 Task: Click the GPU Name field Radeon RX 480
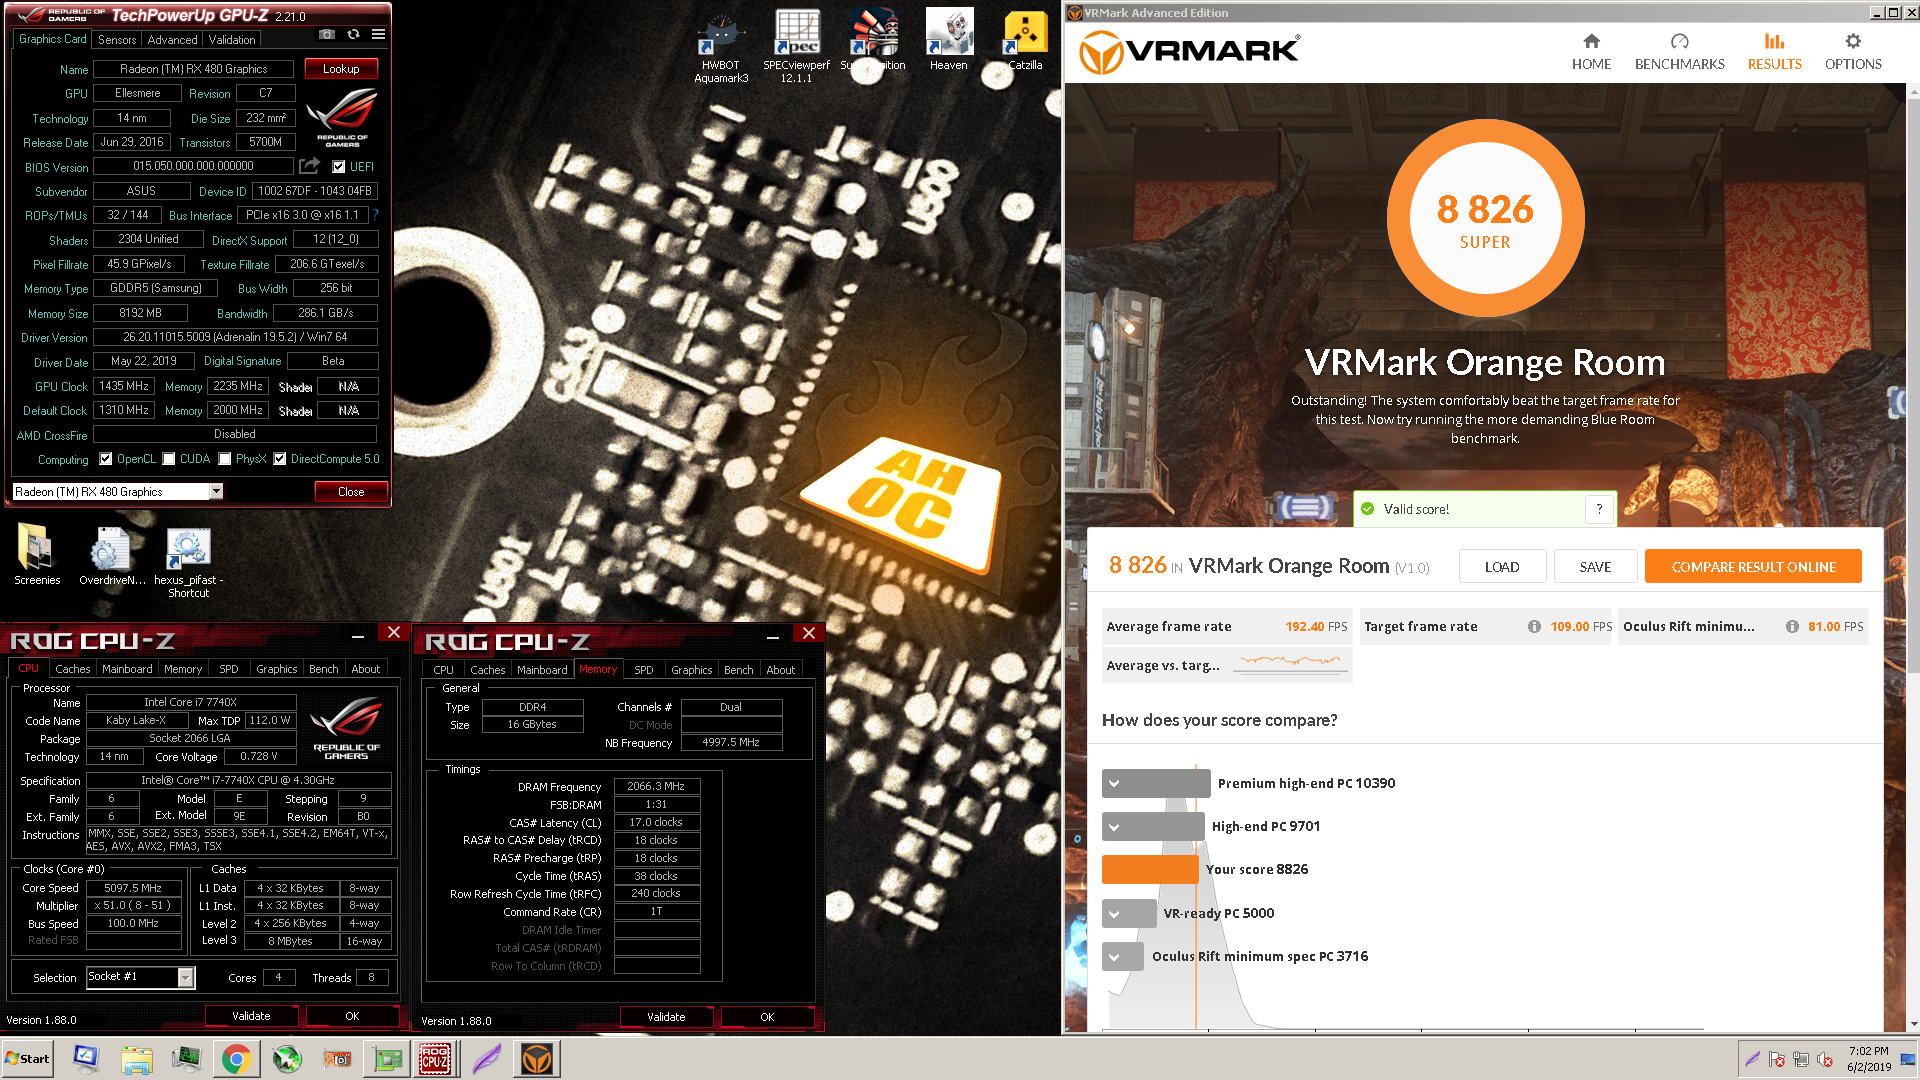click(x=194, y=69)
